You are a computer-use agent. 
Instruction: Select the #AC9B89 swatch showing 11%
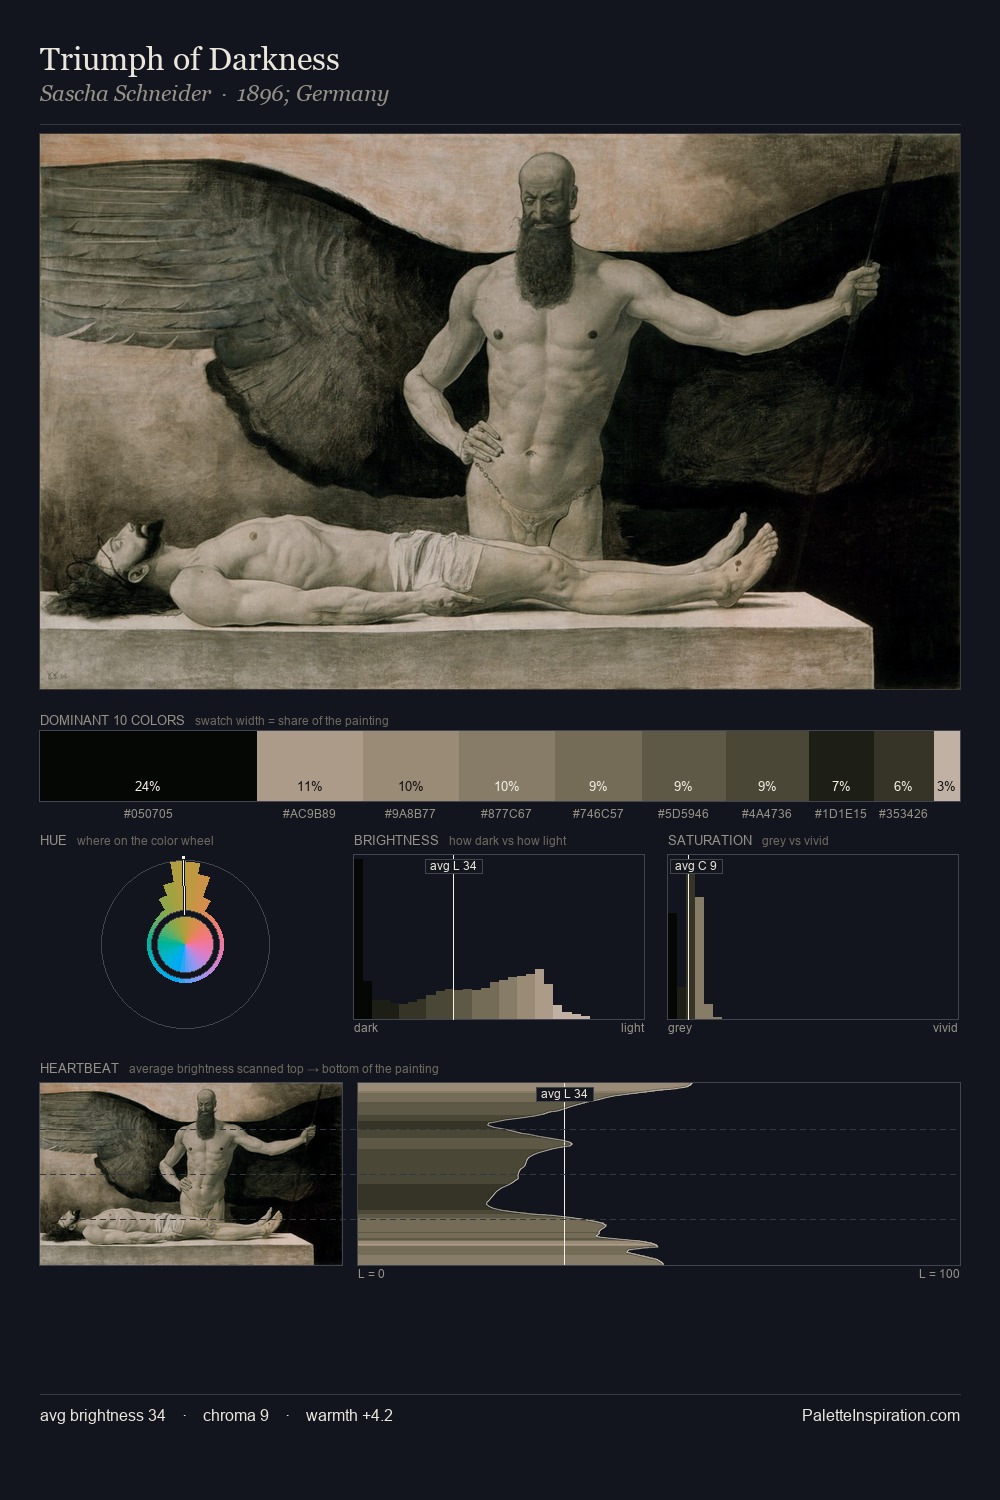click(310, 766)
